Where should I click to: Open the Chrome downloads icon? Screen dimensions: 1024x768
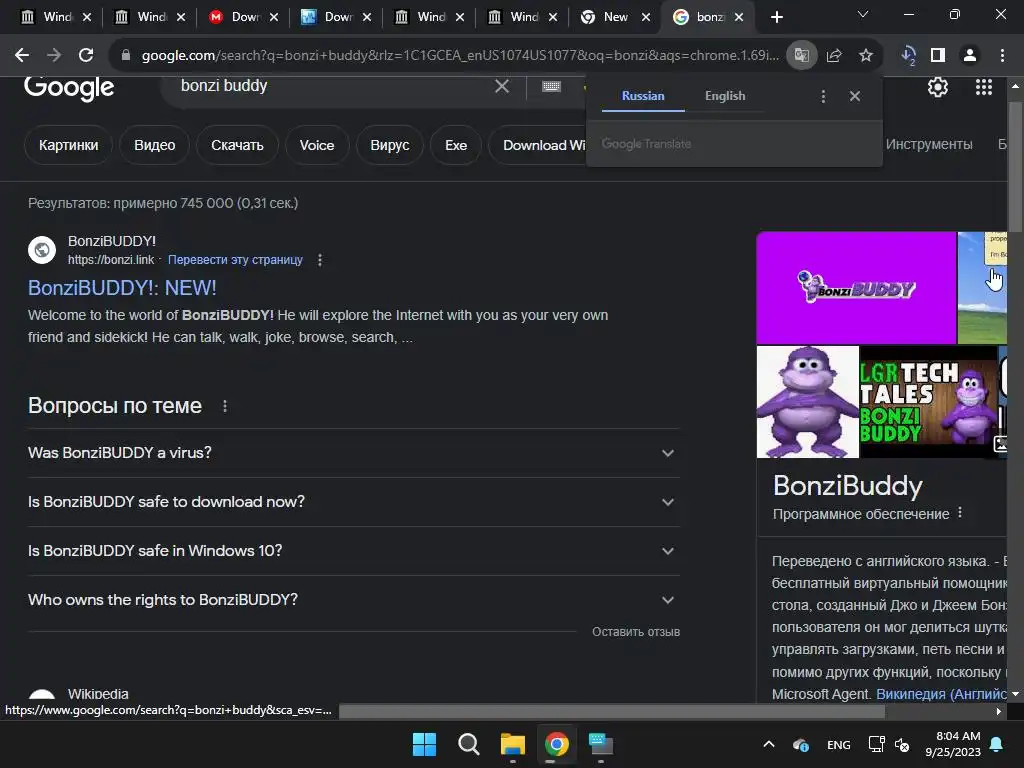(x=908, y=56)
